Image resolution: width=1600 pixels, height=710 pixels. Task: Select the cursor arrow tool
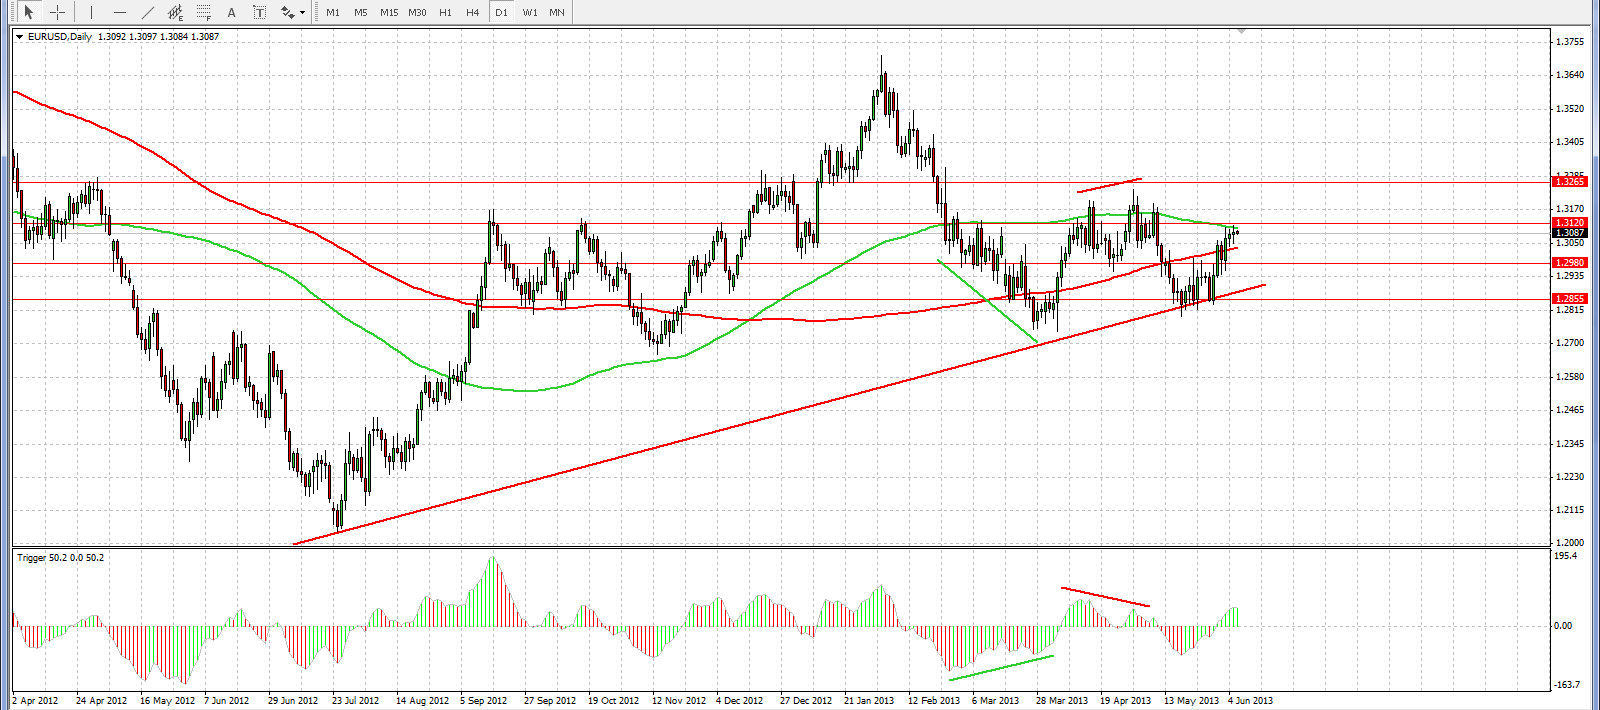pos(29,12)
